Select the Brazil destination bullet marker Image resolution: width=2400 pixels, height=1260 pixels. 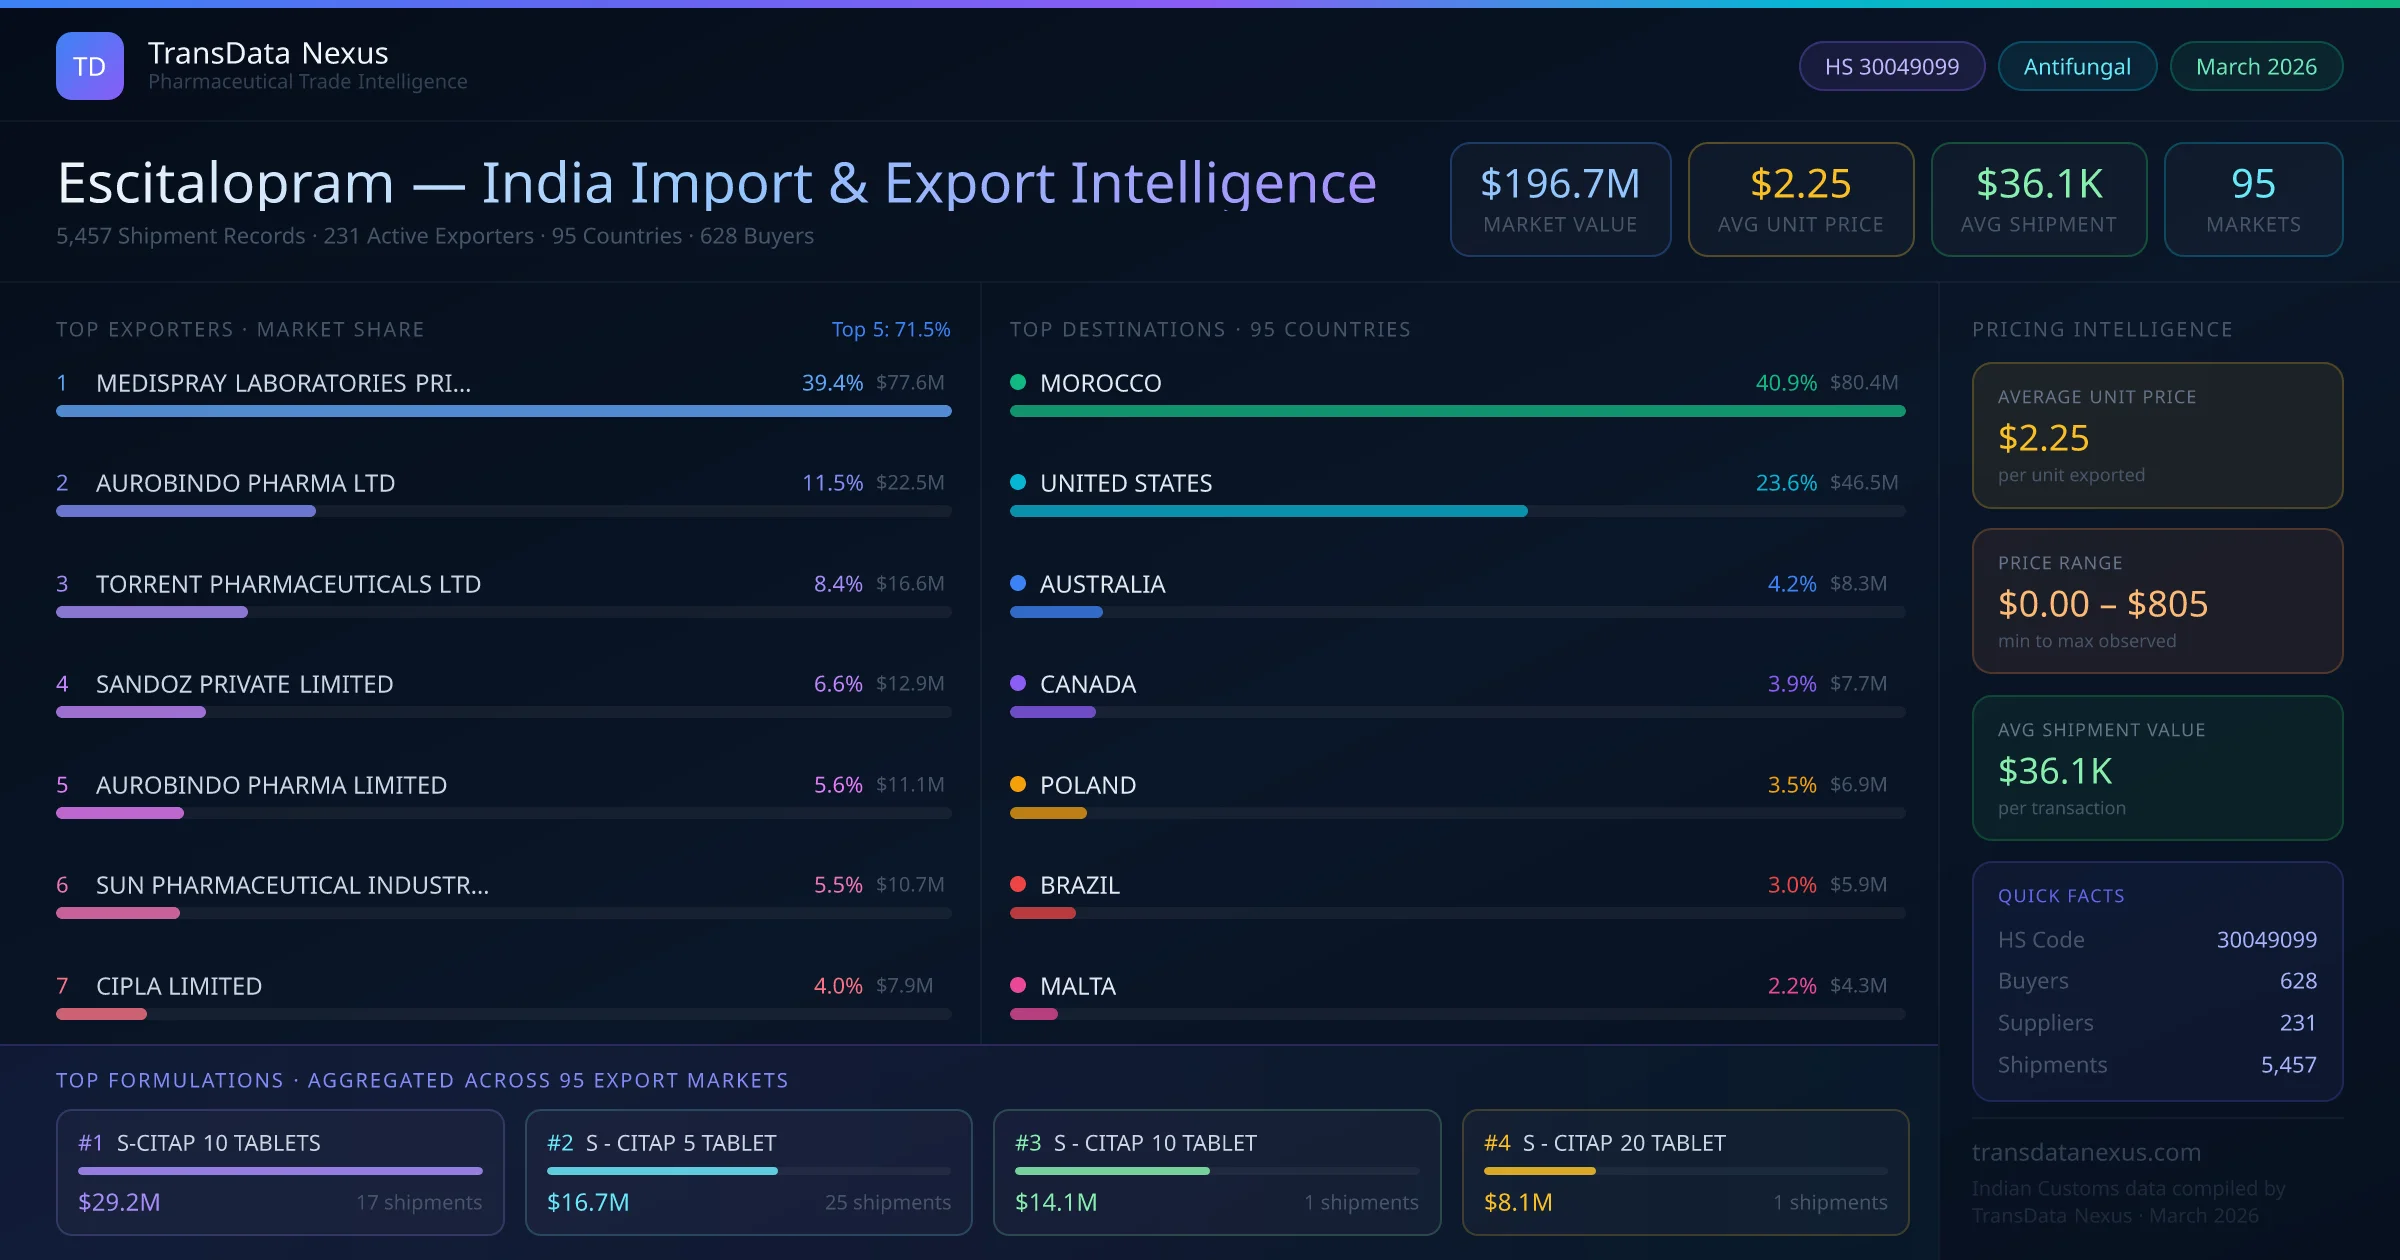pos(1019,885)
